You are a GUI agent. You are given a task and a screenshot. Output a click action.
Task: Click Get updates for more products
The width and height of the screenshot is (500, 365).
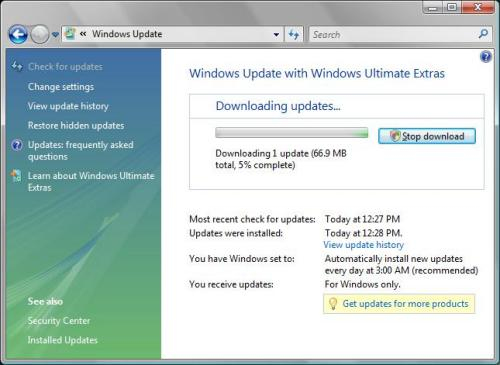point(405,304)
